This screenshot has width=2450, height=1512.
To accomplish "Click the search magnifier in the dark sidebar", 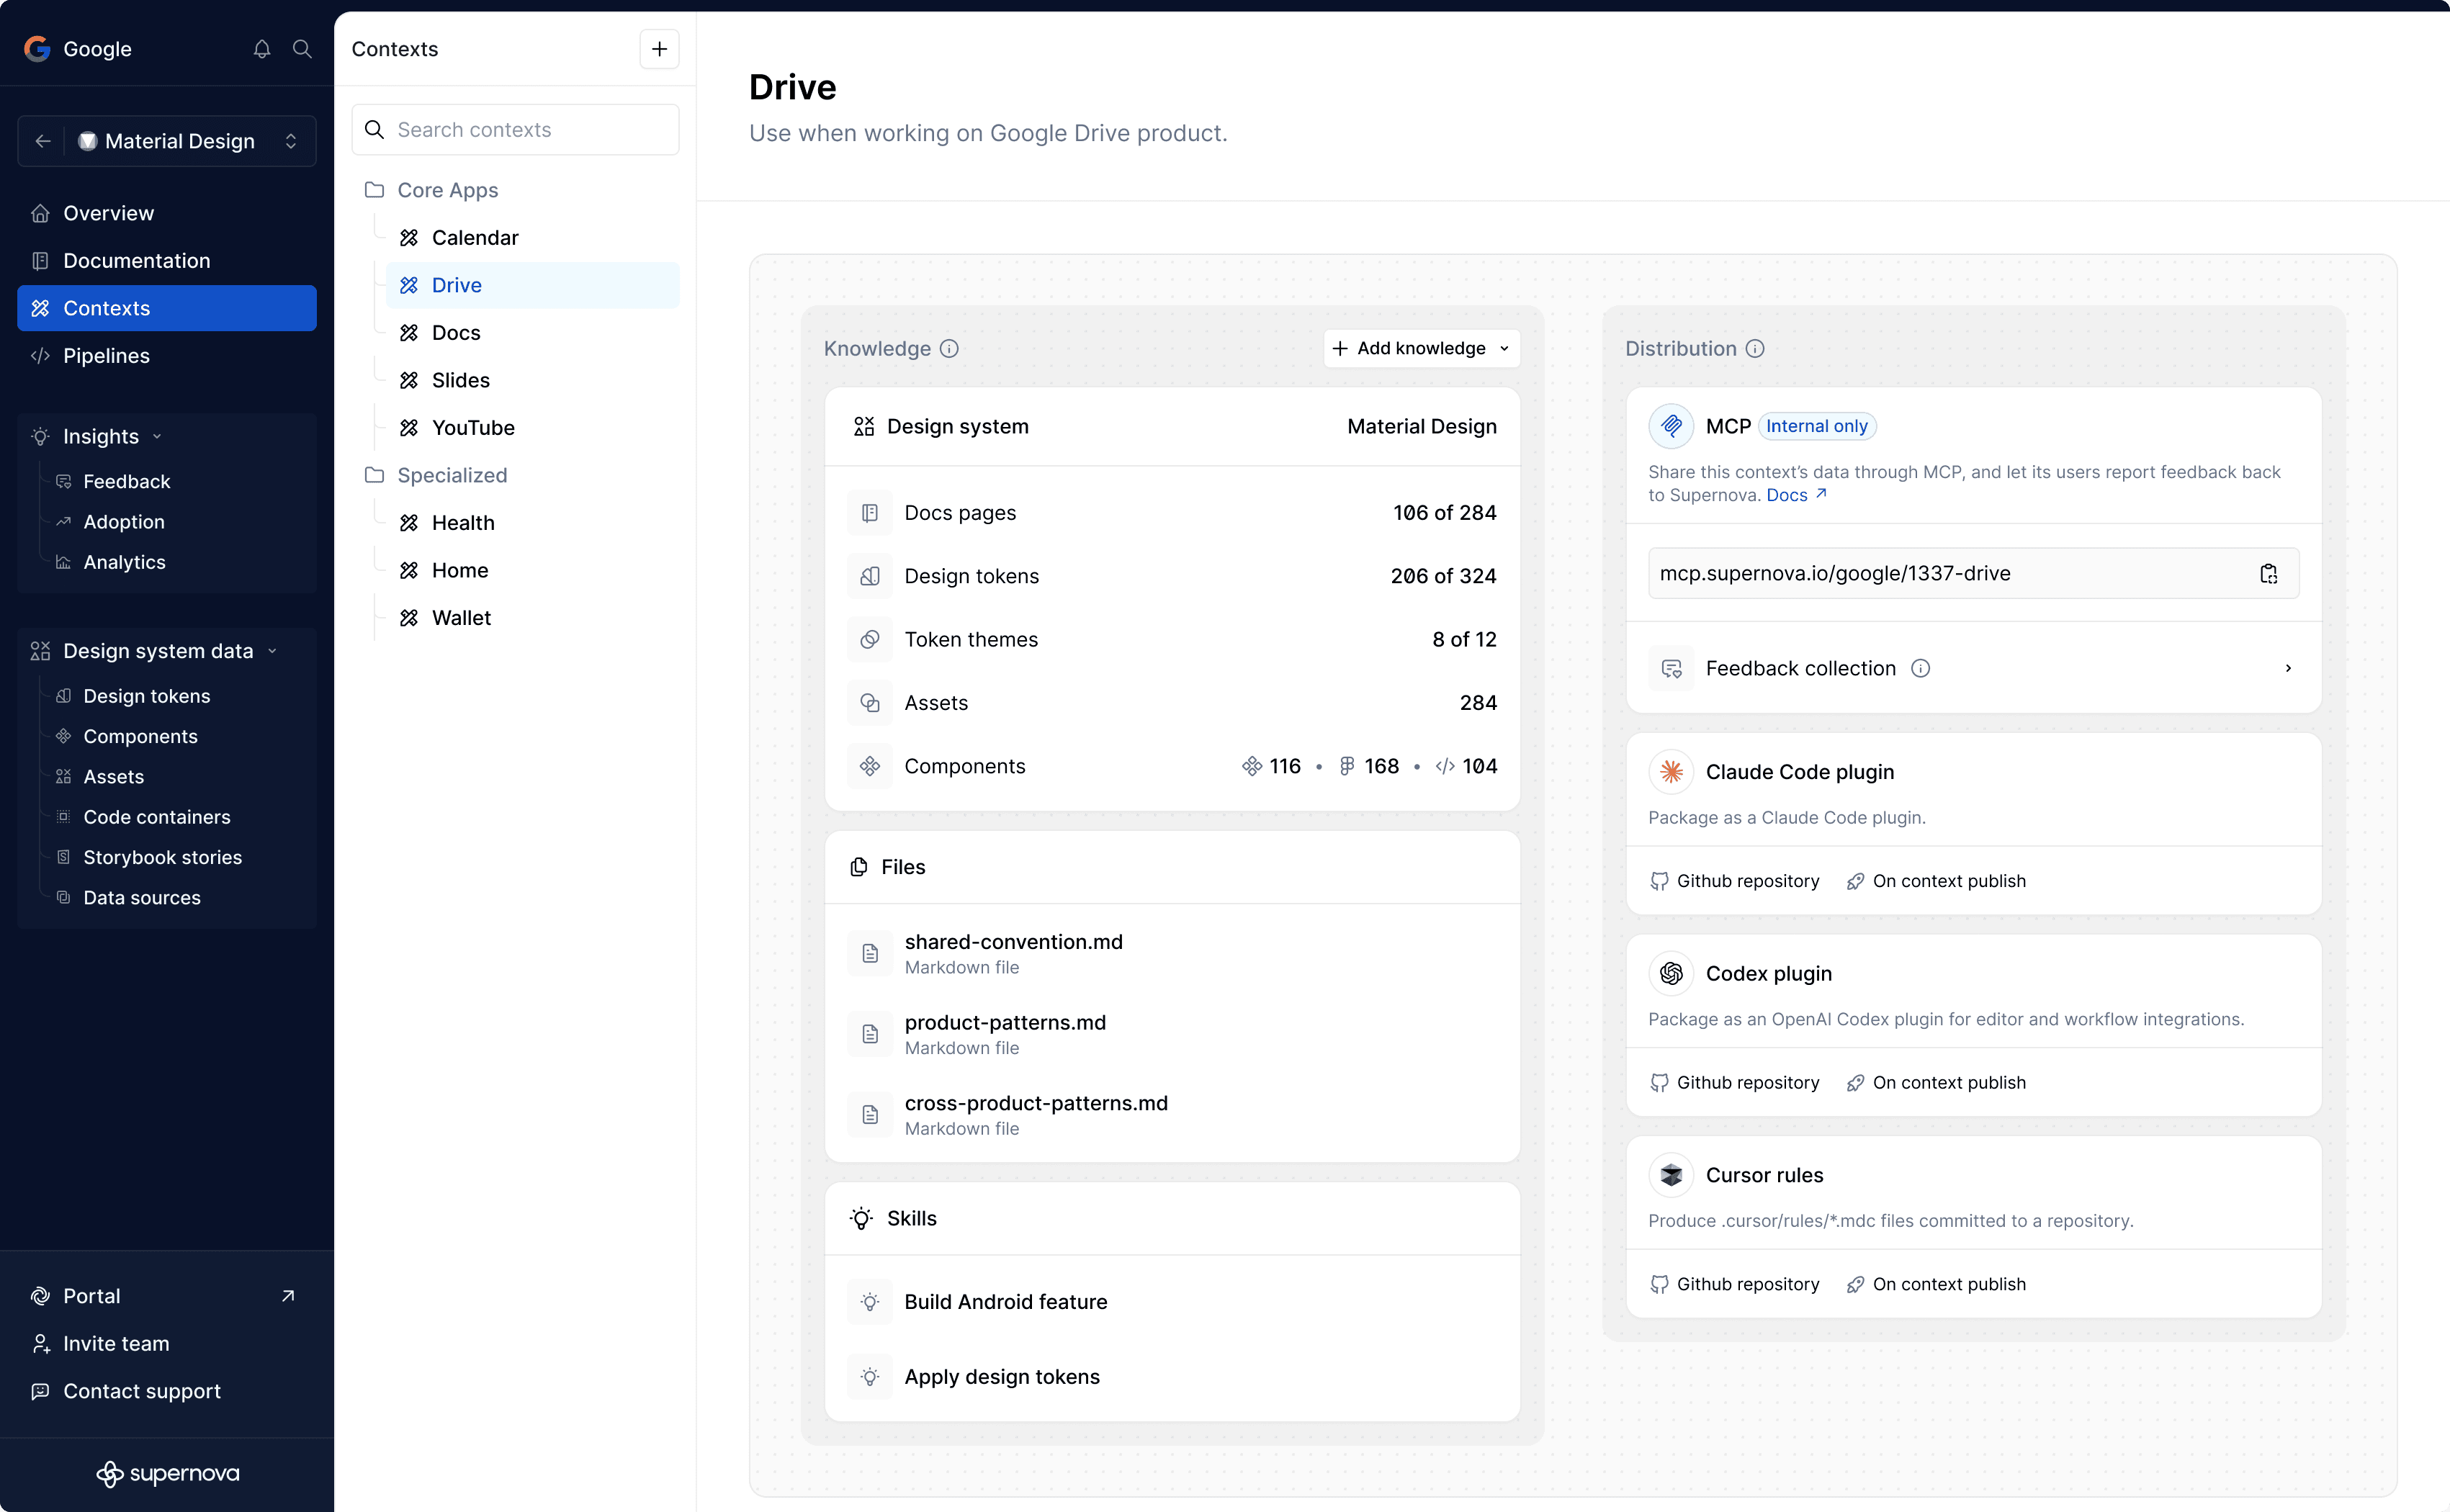I will tap(302, 49).
